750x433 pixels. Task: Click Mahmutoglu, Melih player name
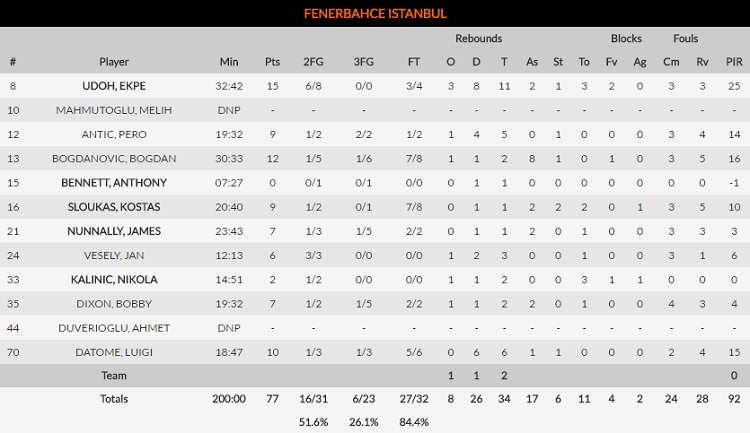coord(114,110)
